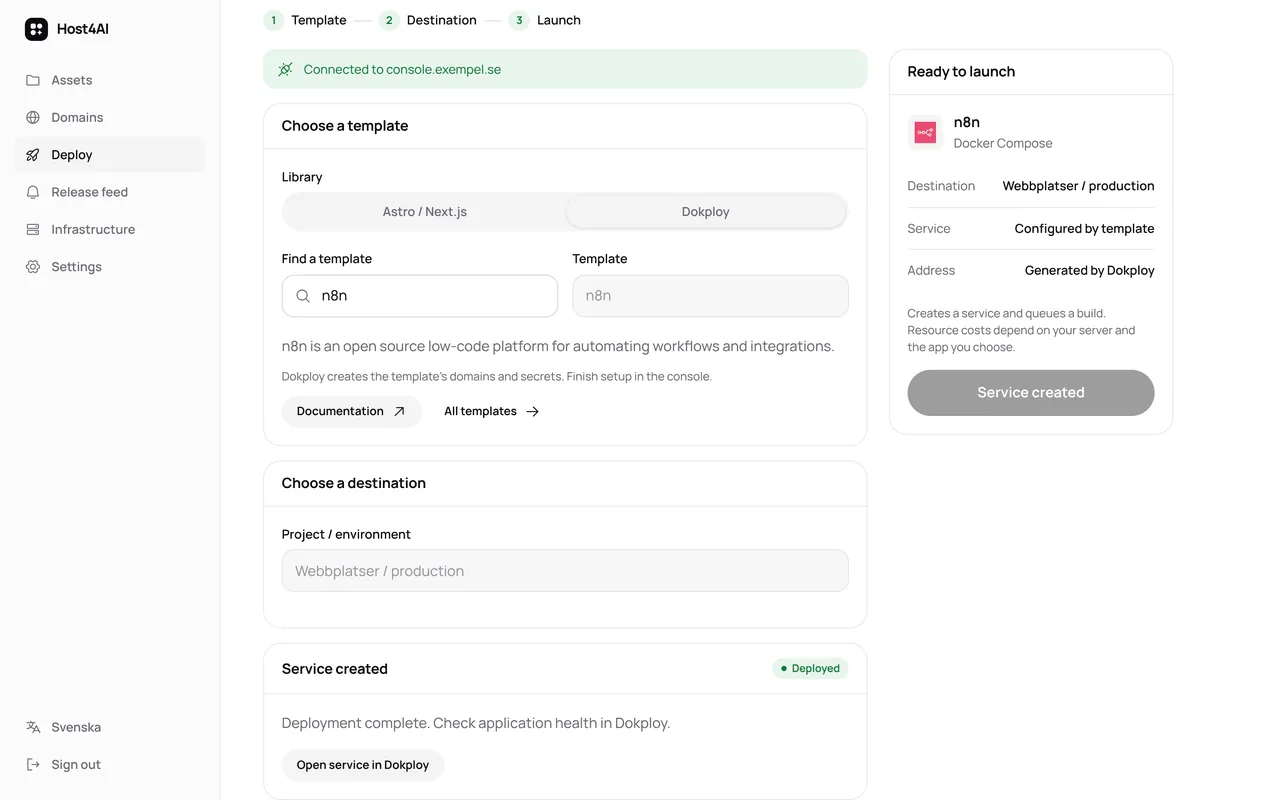
Task: Click the Assets folder icon
Action: tap(33, 80)
